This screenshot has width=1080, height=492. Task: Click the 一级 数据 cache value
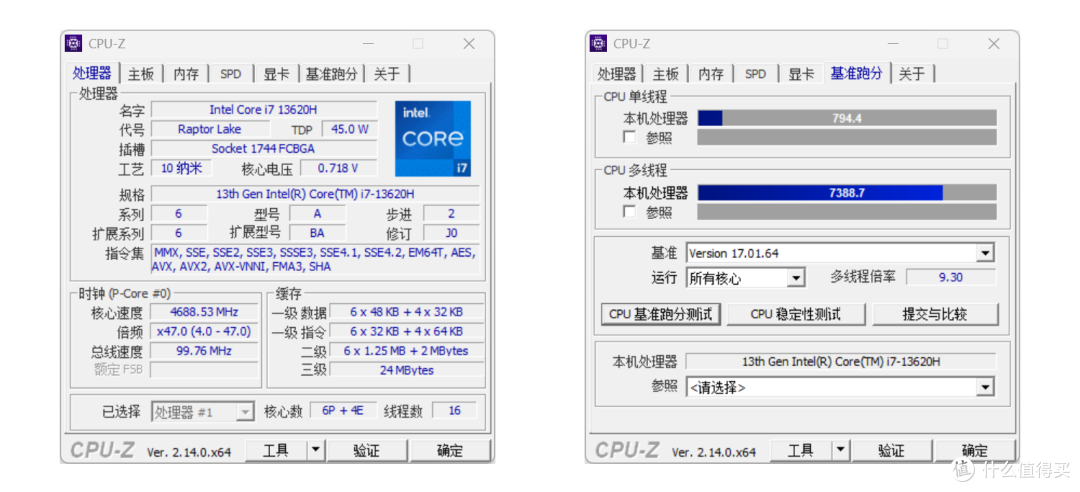[406, 312]
